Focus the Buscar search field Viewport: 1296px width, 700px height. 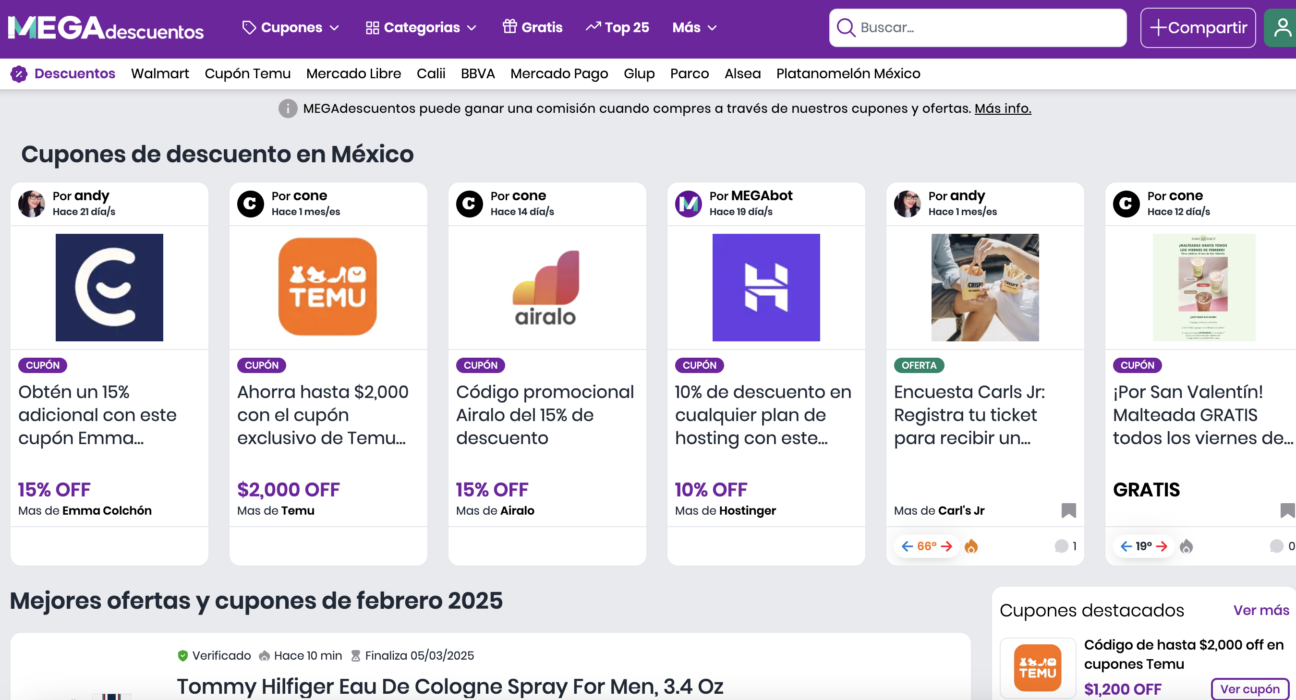pyautogui.click(x=978, y=28)
